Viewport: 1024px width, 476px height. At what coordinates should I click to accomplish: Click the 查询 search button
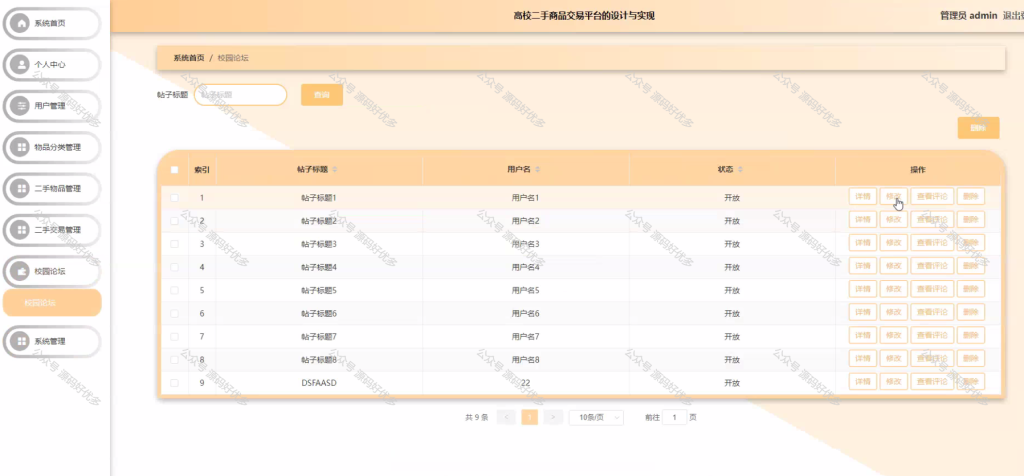click(322, 95)
